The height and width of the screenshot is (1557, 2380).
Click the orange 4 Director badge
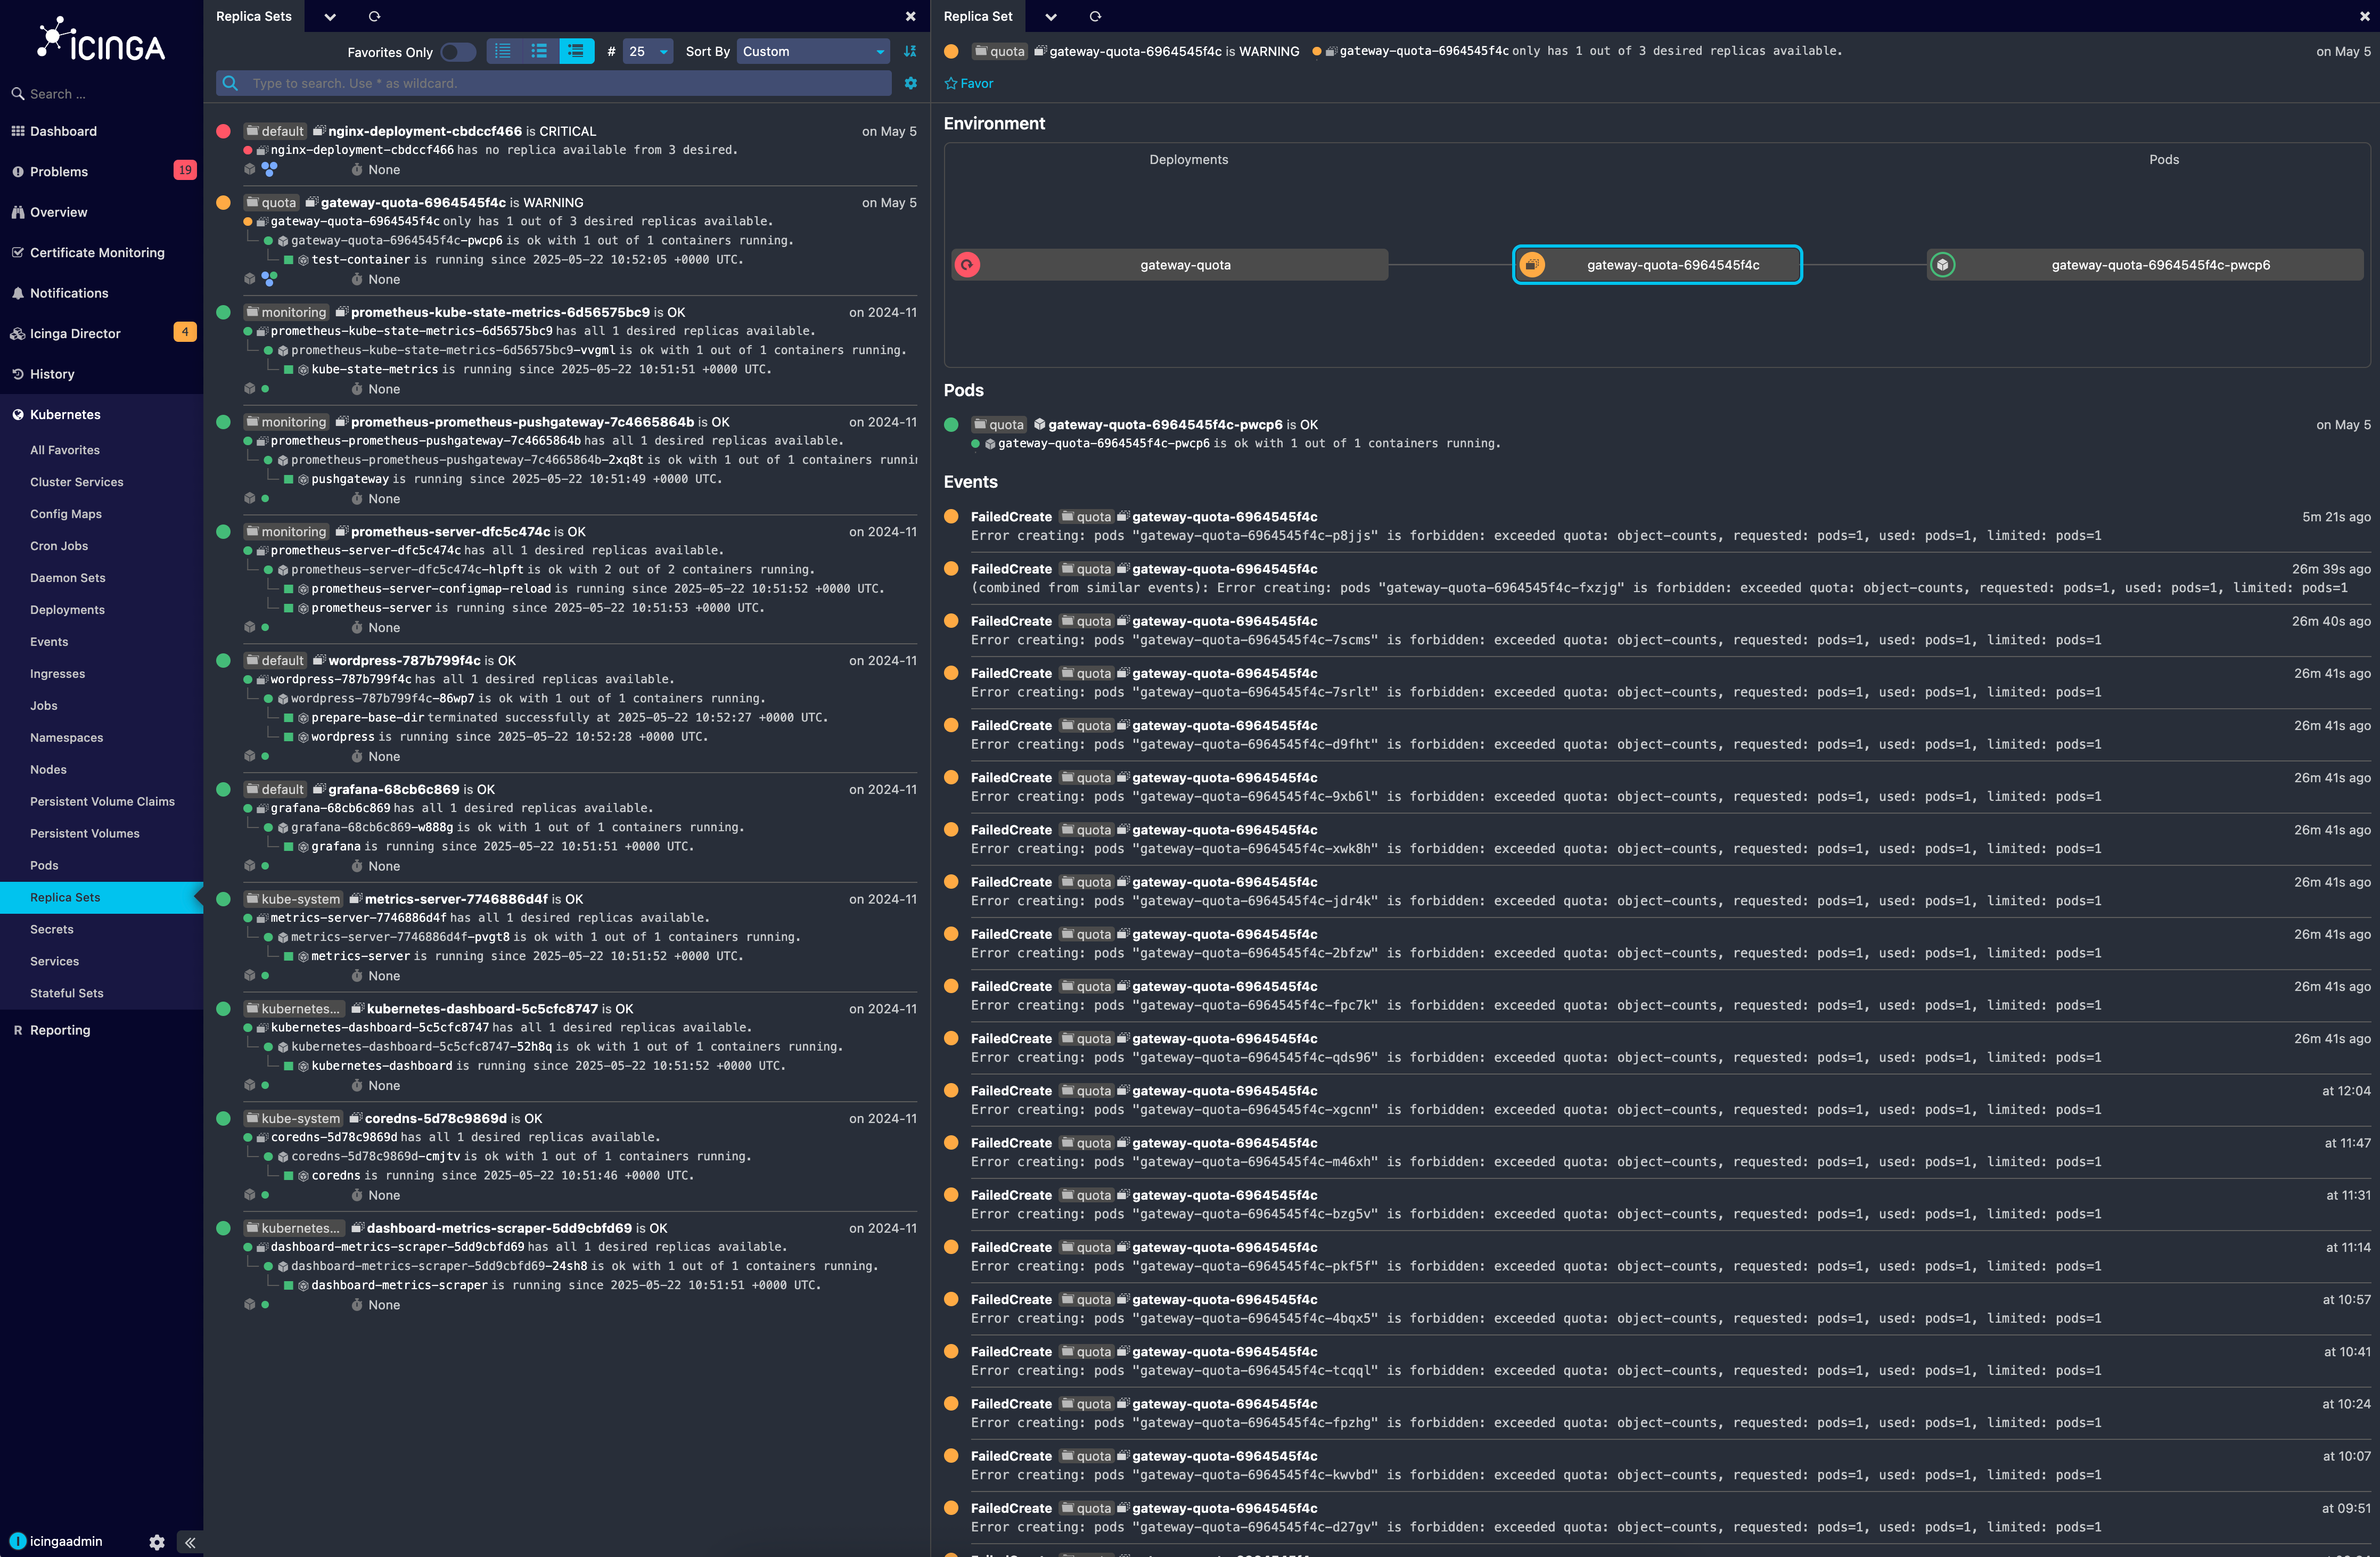click(x=185, y=332)
